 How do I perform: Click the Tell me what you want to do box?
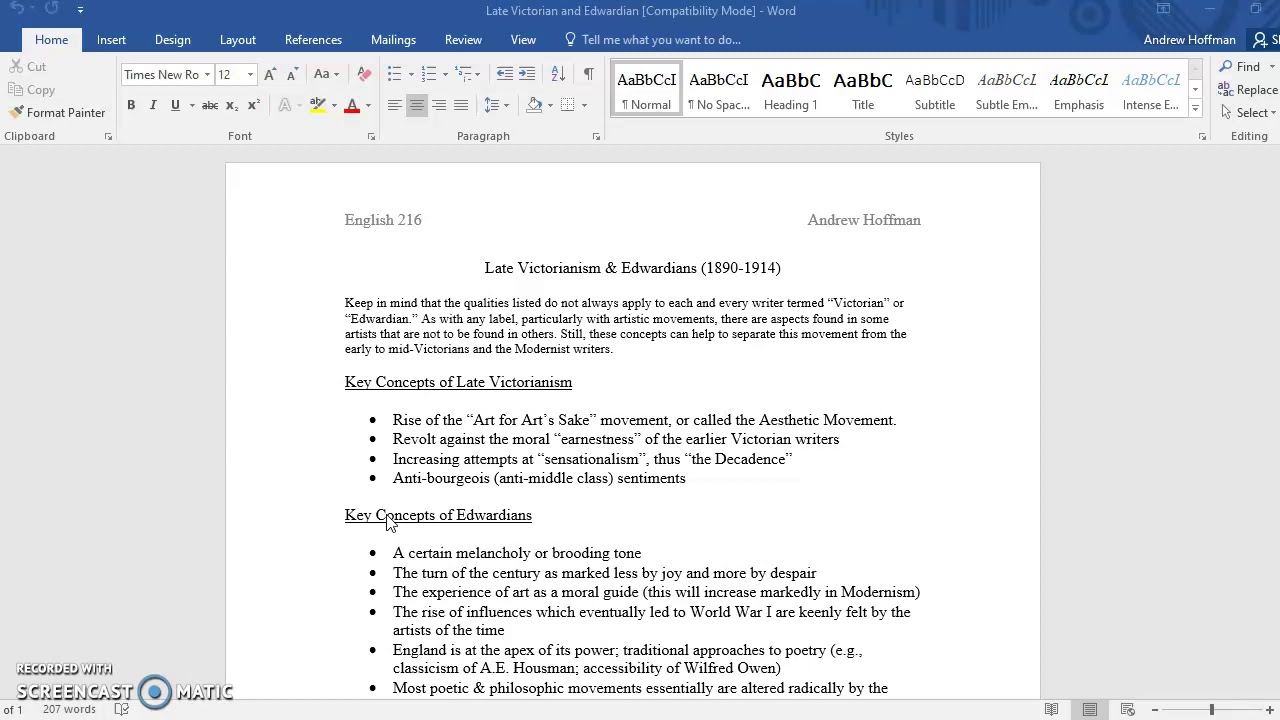click(x=652, y=40)
